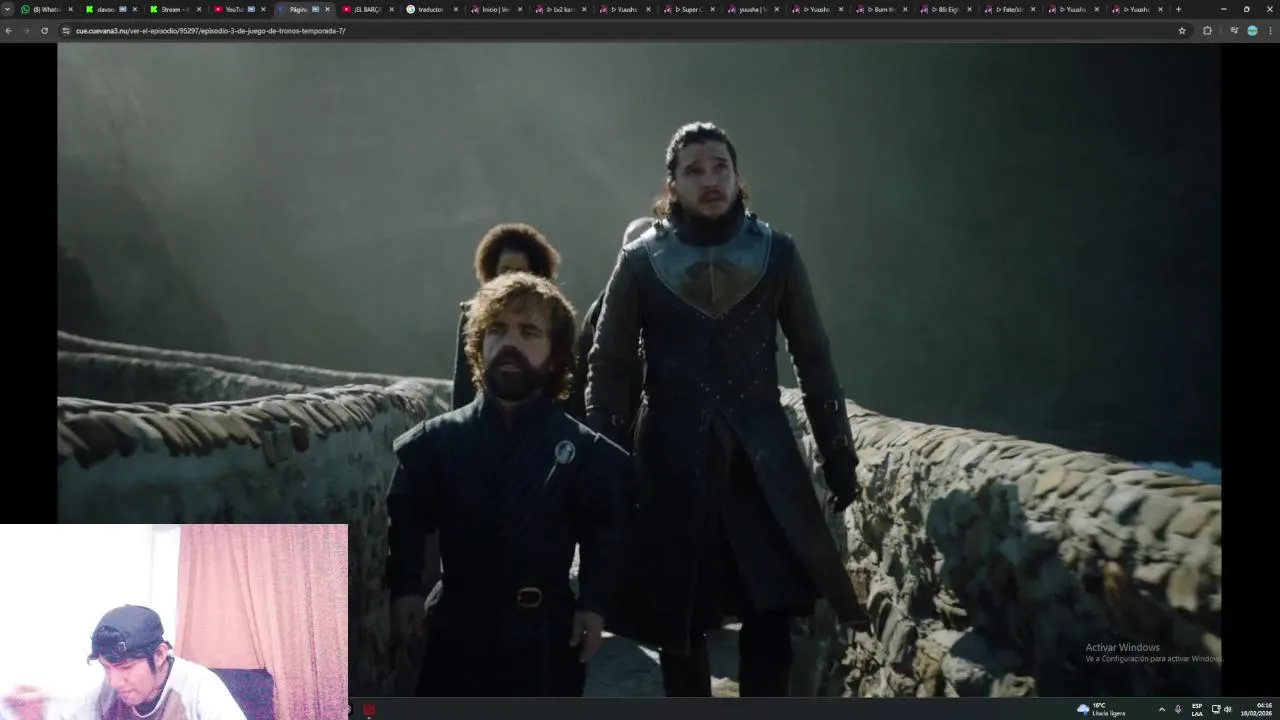Open the browser Extensions puzzle icon

pyautogui.click(x=1207, y=31)
